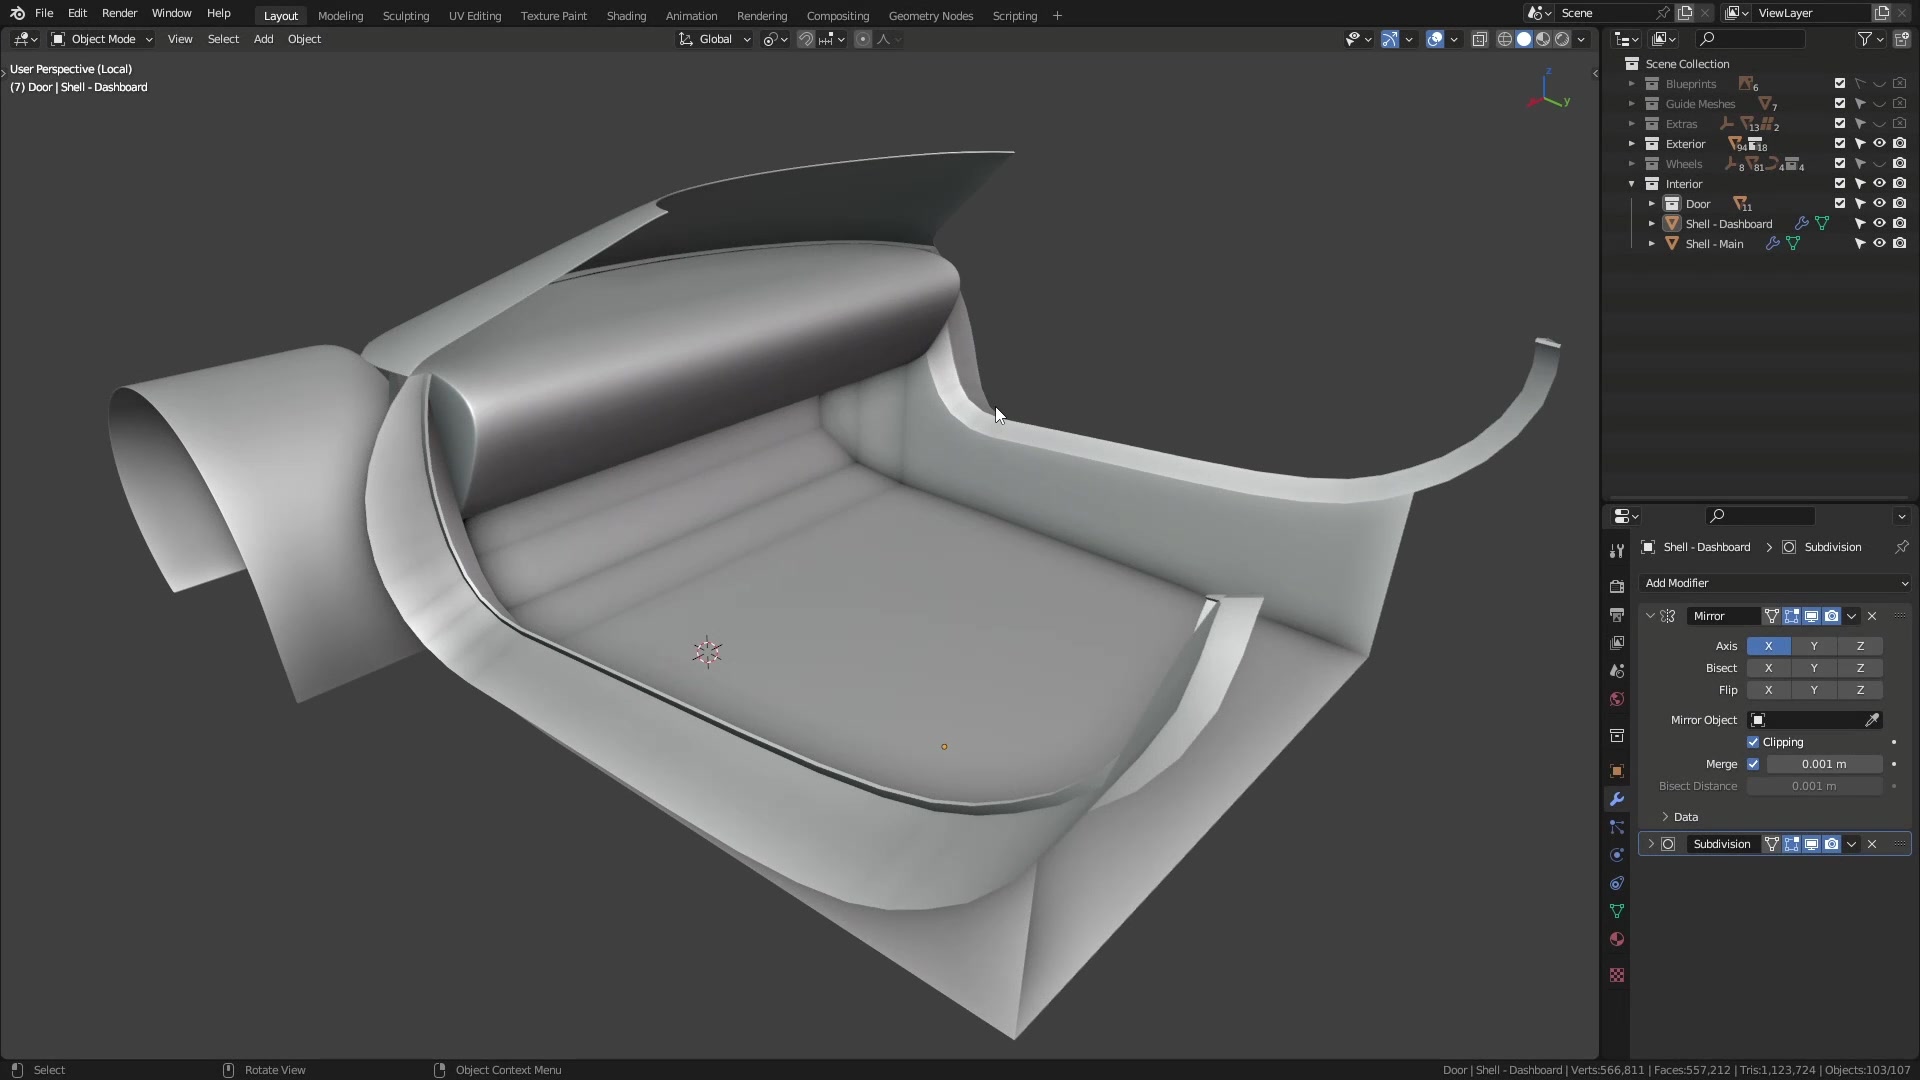Open the viewport Add menu
The height and width of the screenshot is (1080, 1920).
[263, 39]
